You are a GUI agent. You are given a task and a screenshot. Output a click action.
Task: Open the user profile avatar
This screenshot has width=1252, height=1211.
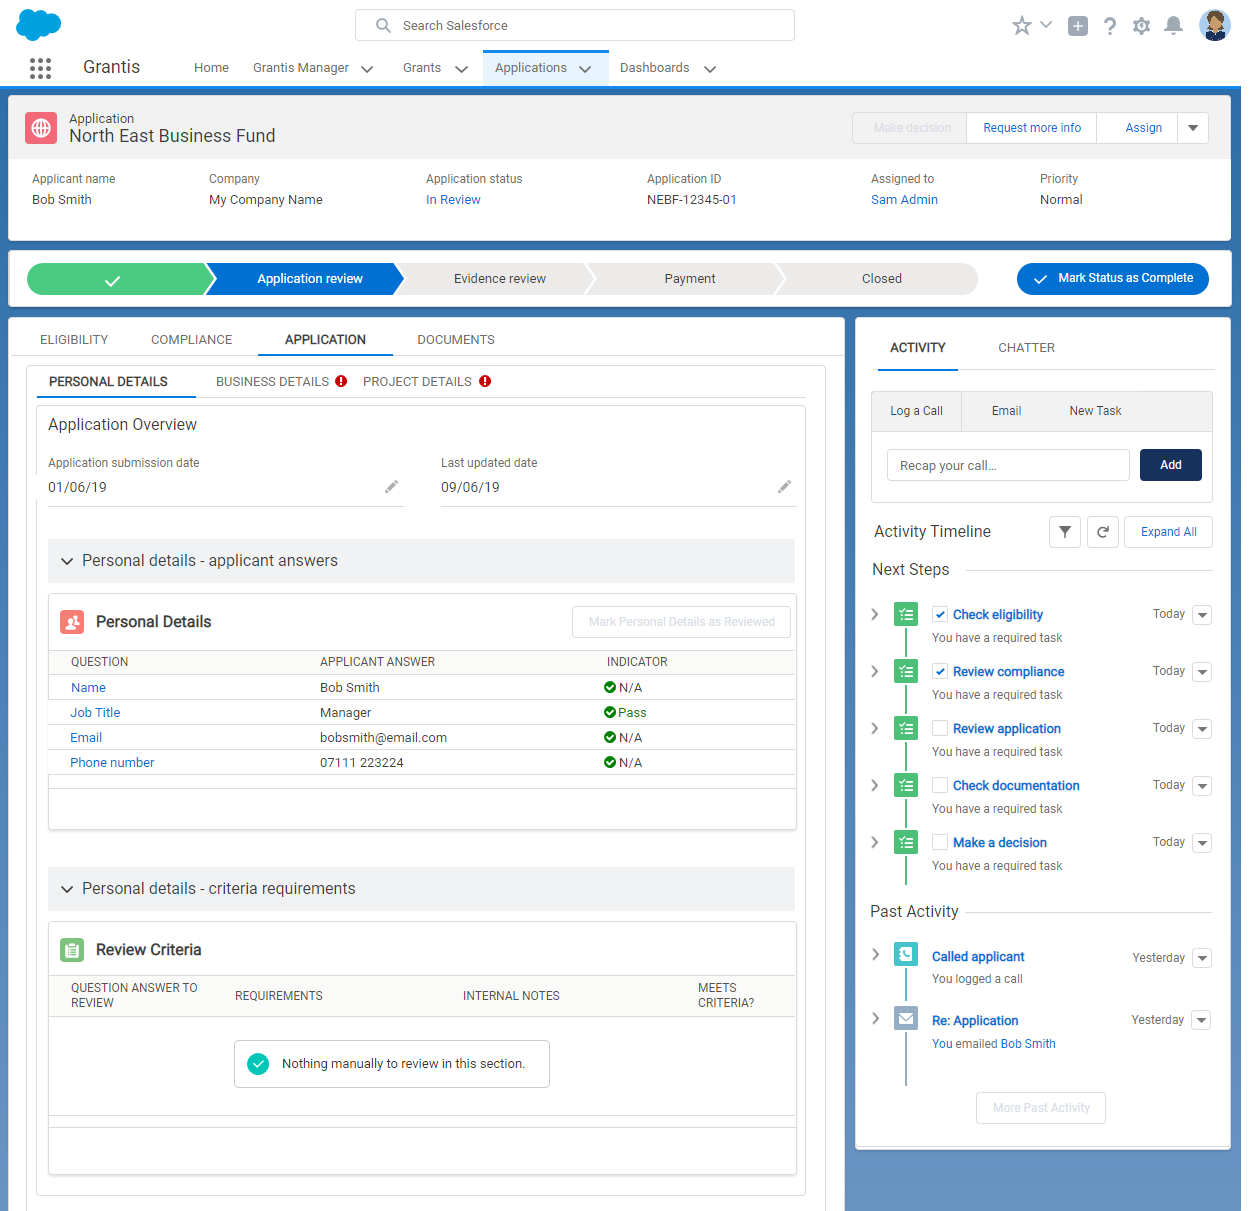tap(1215, 25)
